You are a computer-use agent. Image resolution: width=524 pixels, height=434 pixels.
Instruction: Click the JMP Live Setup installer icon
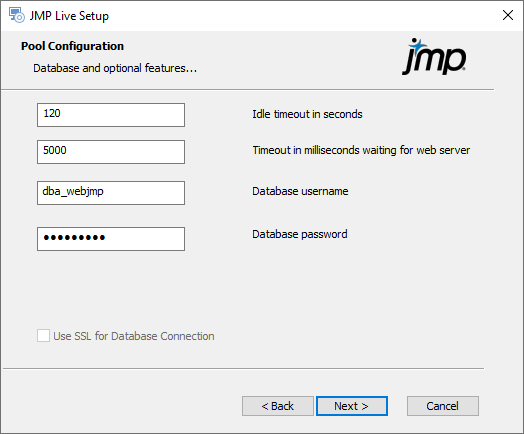point(16,15)
